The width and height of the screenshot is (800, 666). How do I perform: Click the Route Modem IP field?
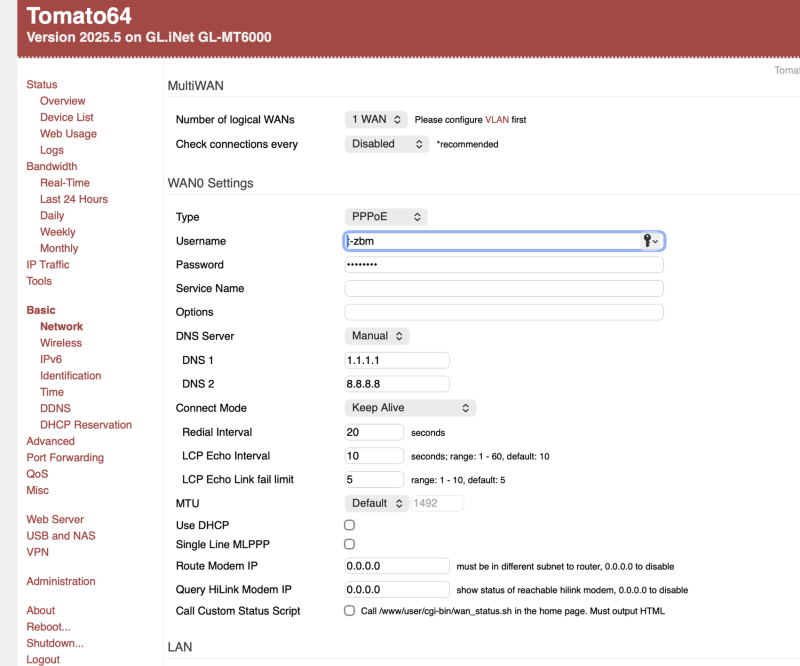(397, 566)
